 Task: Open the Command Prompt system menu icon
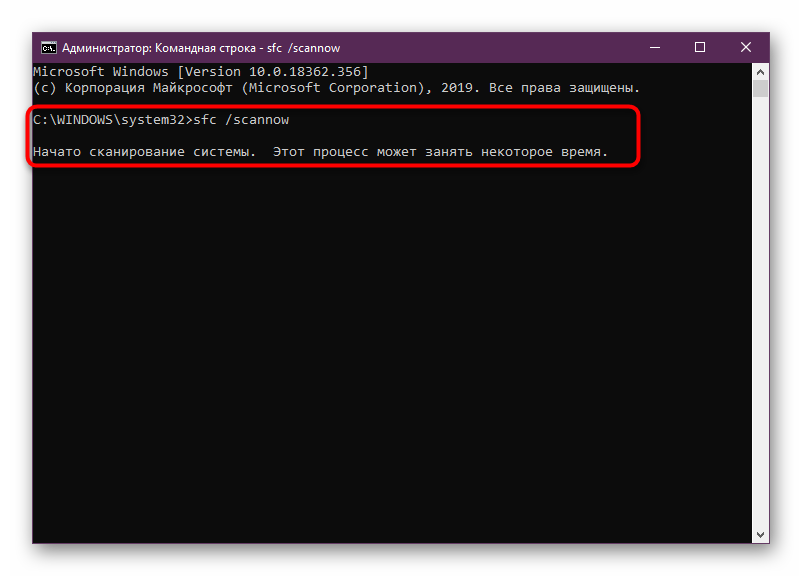(47, 47)
